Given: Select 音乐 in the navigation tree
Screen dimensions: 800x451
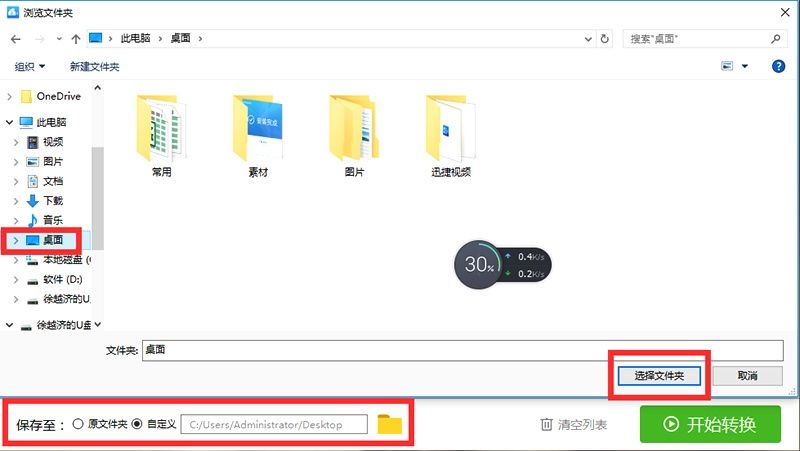Looking at the screenshot, I should tap(53, 220).
